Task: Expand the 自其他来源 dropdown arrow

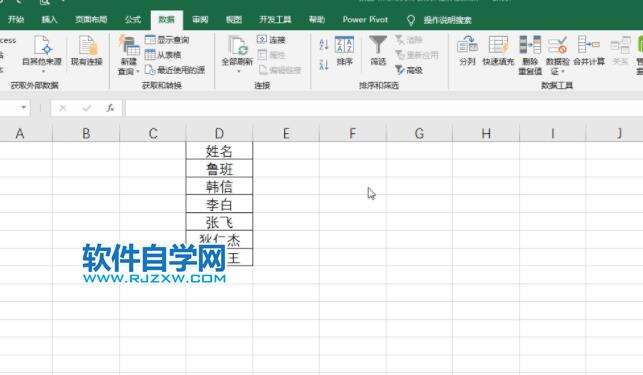Action: pos(43,71)
